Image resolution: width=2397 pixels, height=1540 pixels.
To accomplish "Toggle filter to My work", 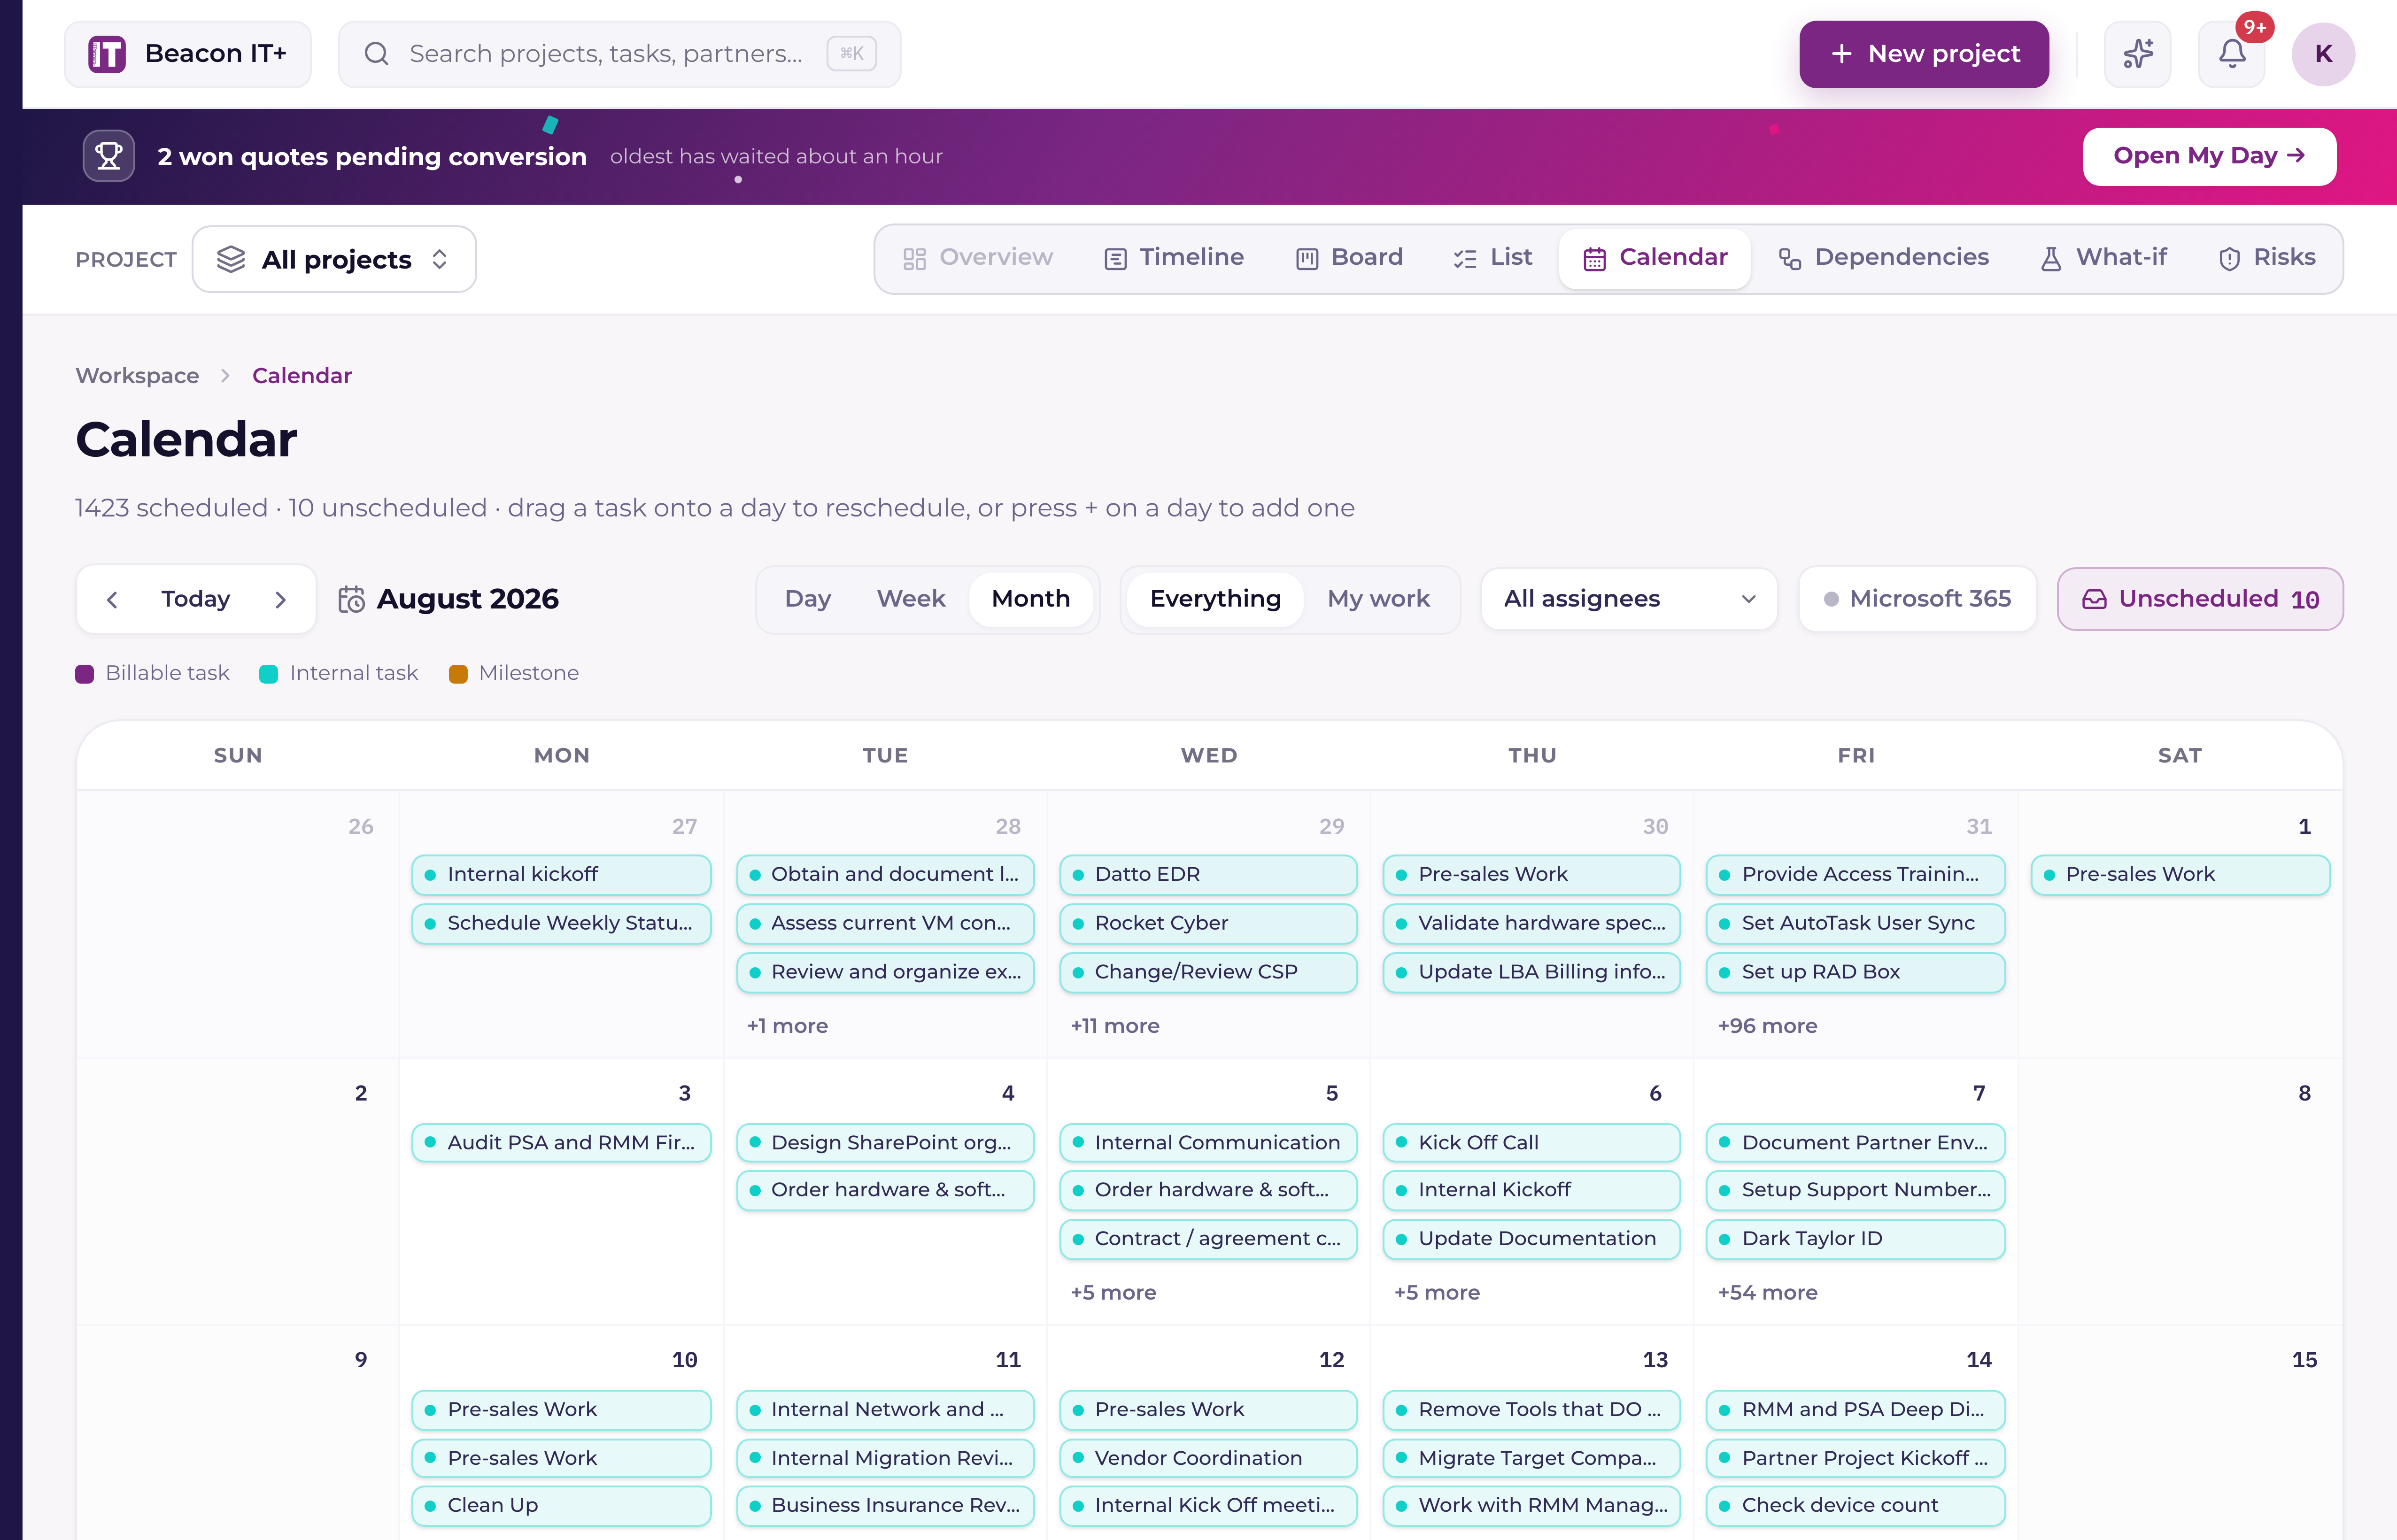I will [1378, 599].
